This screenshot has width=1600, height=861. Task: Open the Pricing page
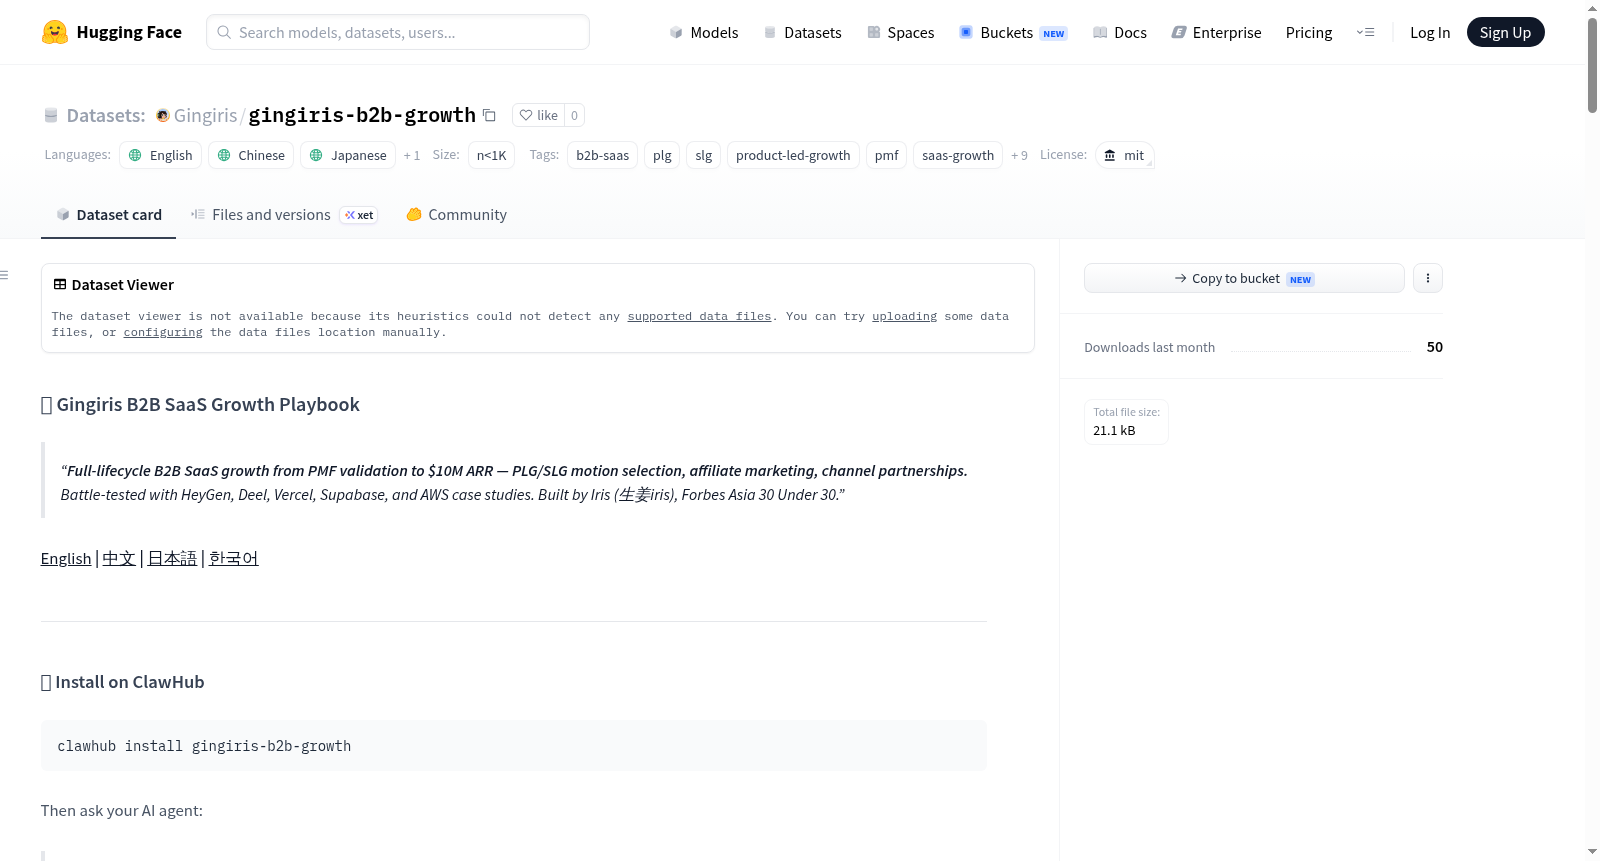1309,32
